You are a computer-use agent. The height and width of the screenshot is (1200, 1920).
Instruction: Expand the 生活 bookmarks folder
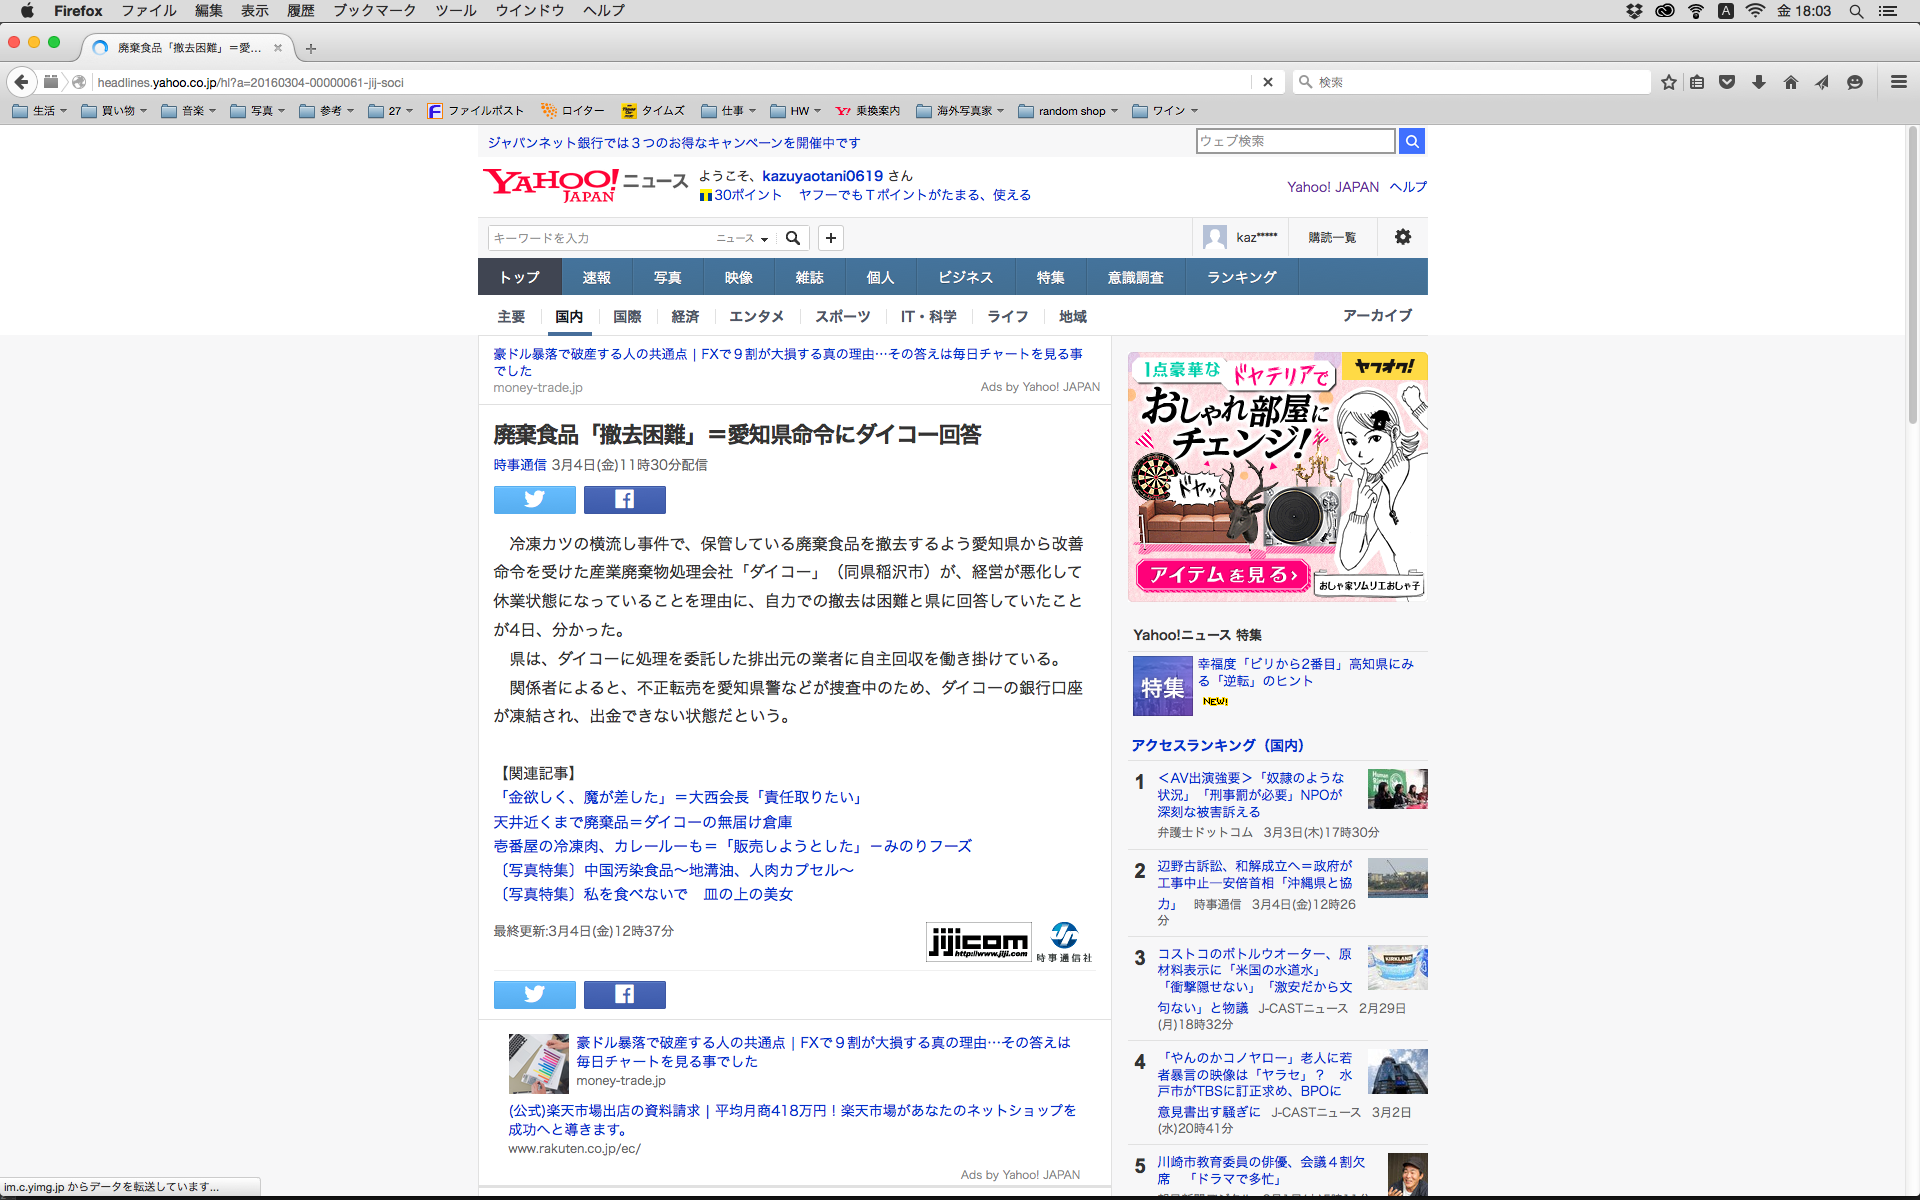pos(40,111)
